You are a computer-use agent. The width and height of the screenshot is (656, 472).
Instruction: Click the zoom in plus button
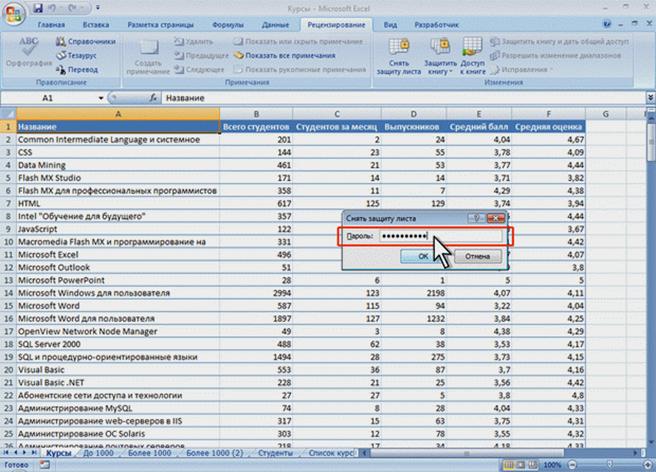pos(648,465)
